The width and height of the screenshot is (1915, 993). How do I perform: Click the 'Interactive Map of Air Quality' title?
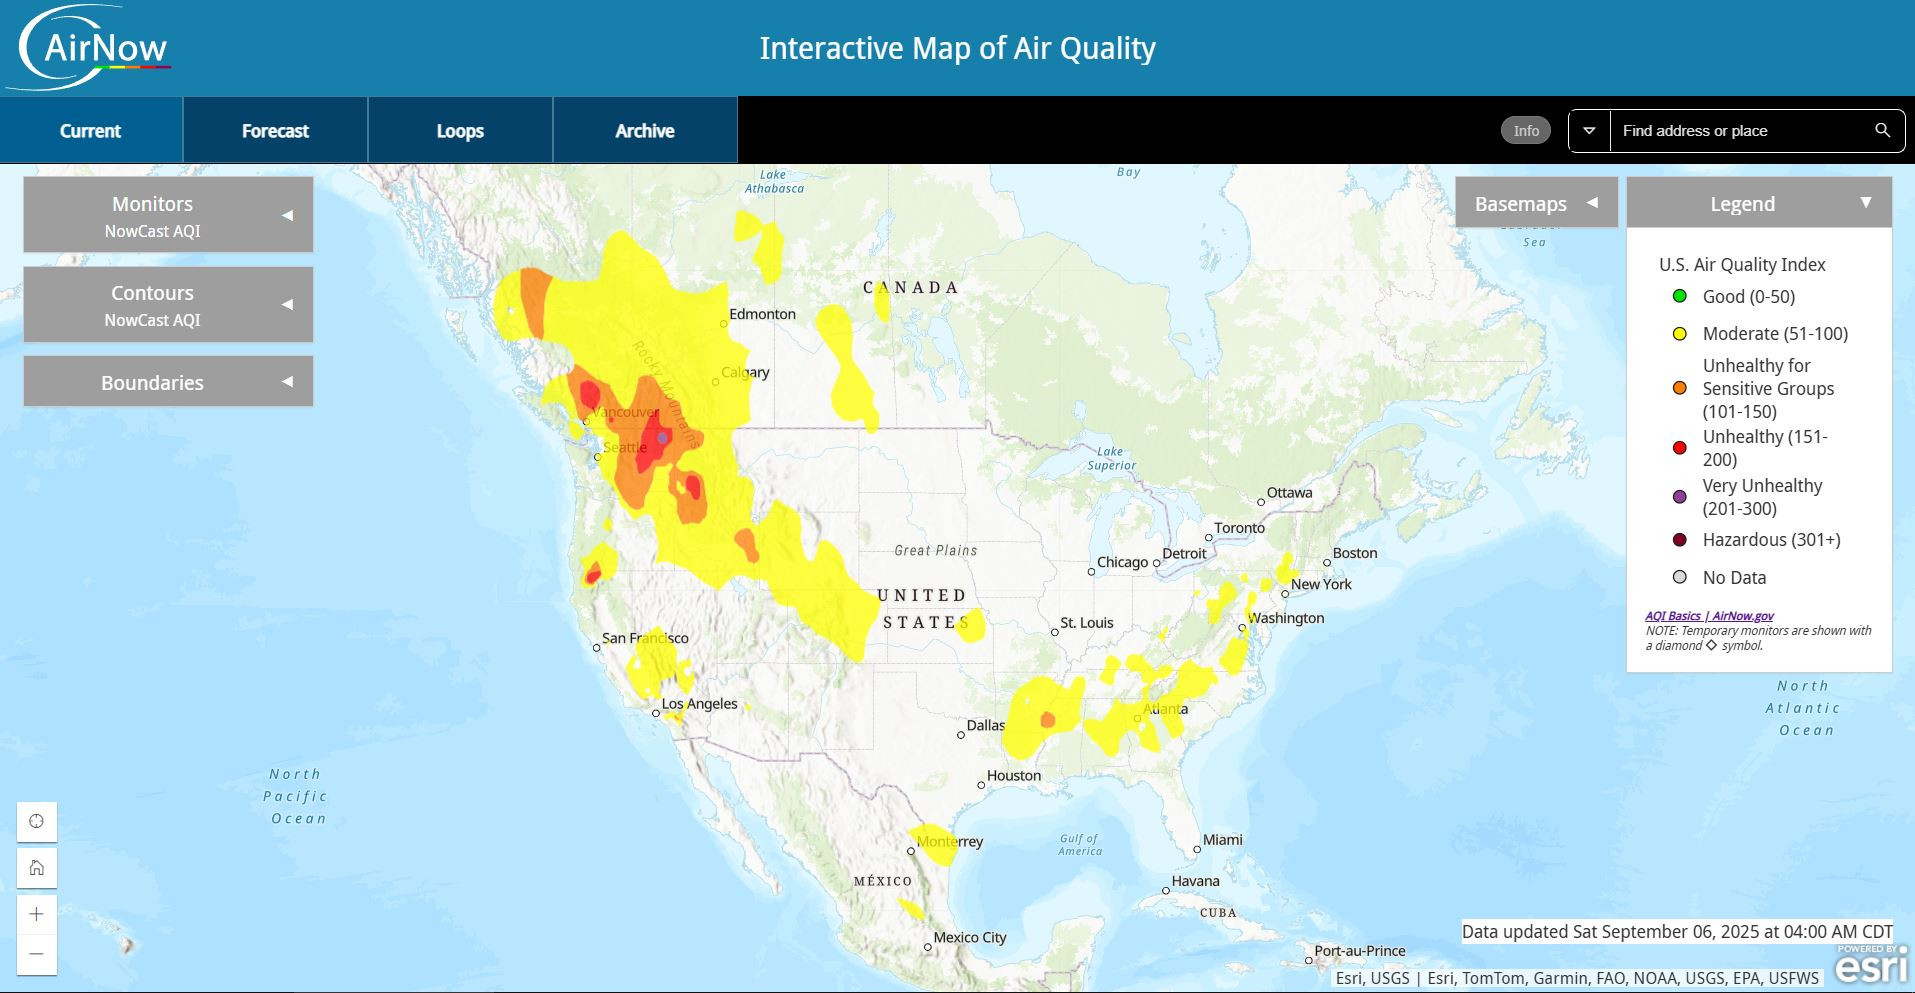pyautogui.click(x=958, y=48)
